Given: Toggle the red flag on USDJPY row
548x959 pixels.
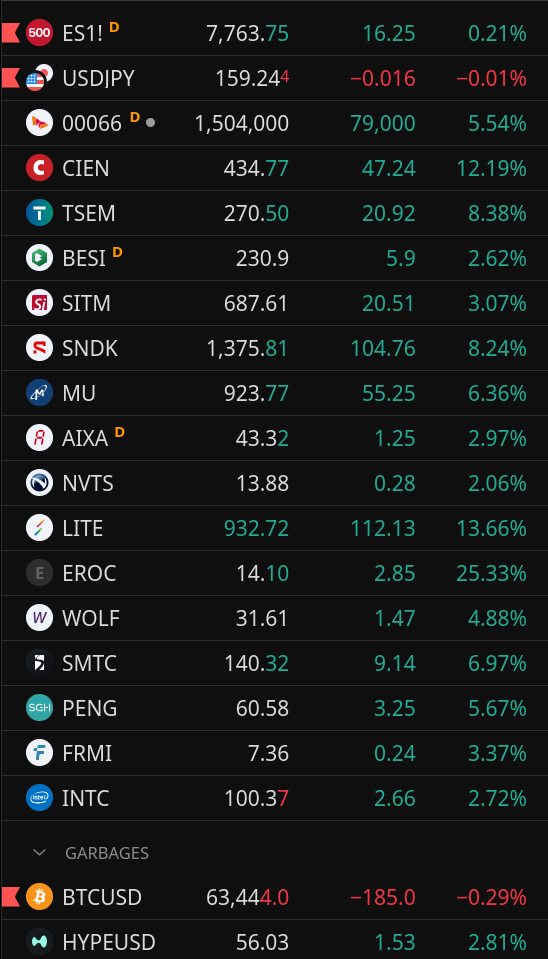Looking at the screenshot, I should click(x=10, y=78).
